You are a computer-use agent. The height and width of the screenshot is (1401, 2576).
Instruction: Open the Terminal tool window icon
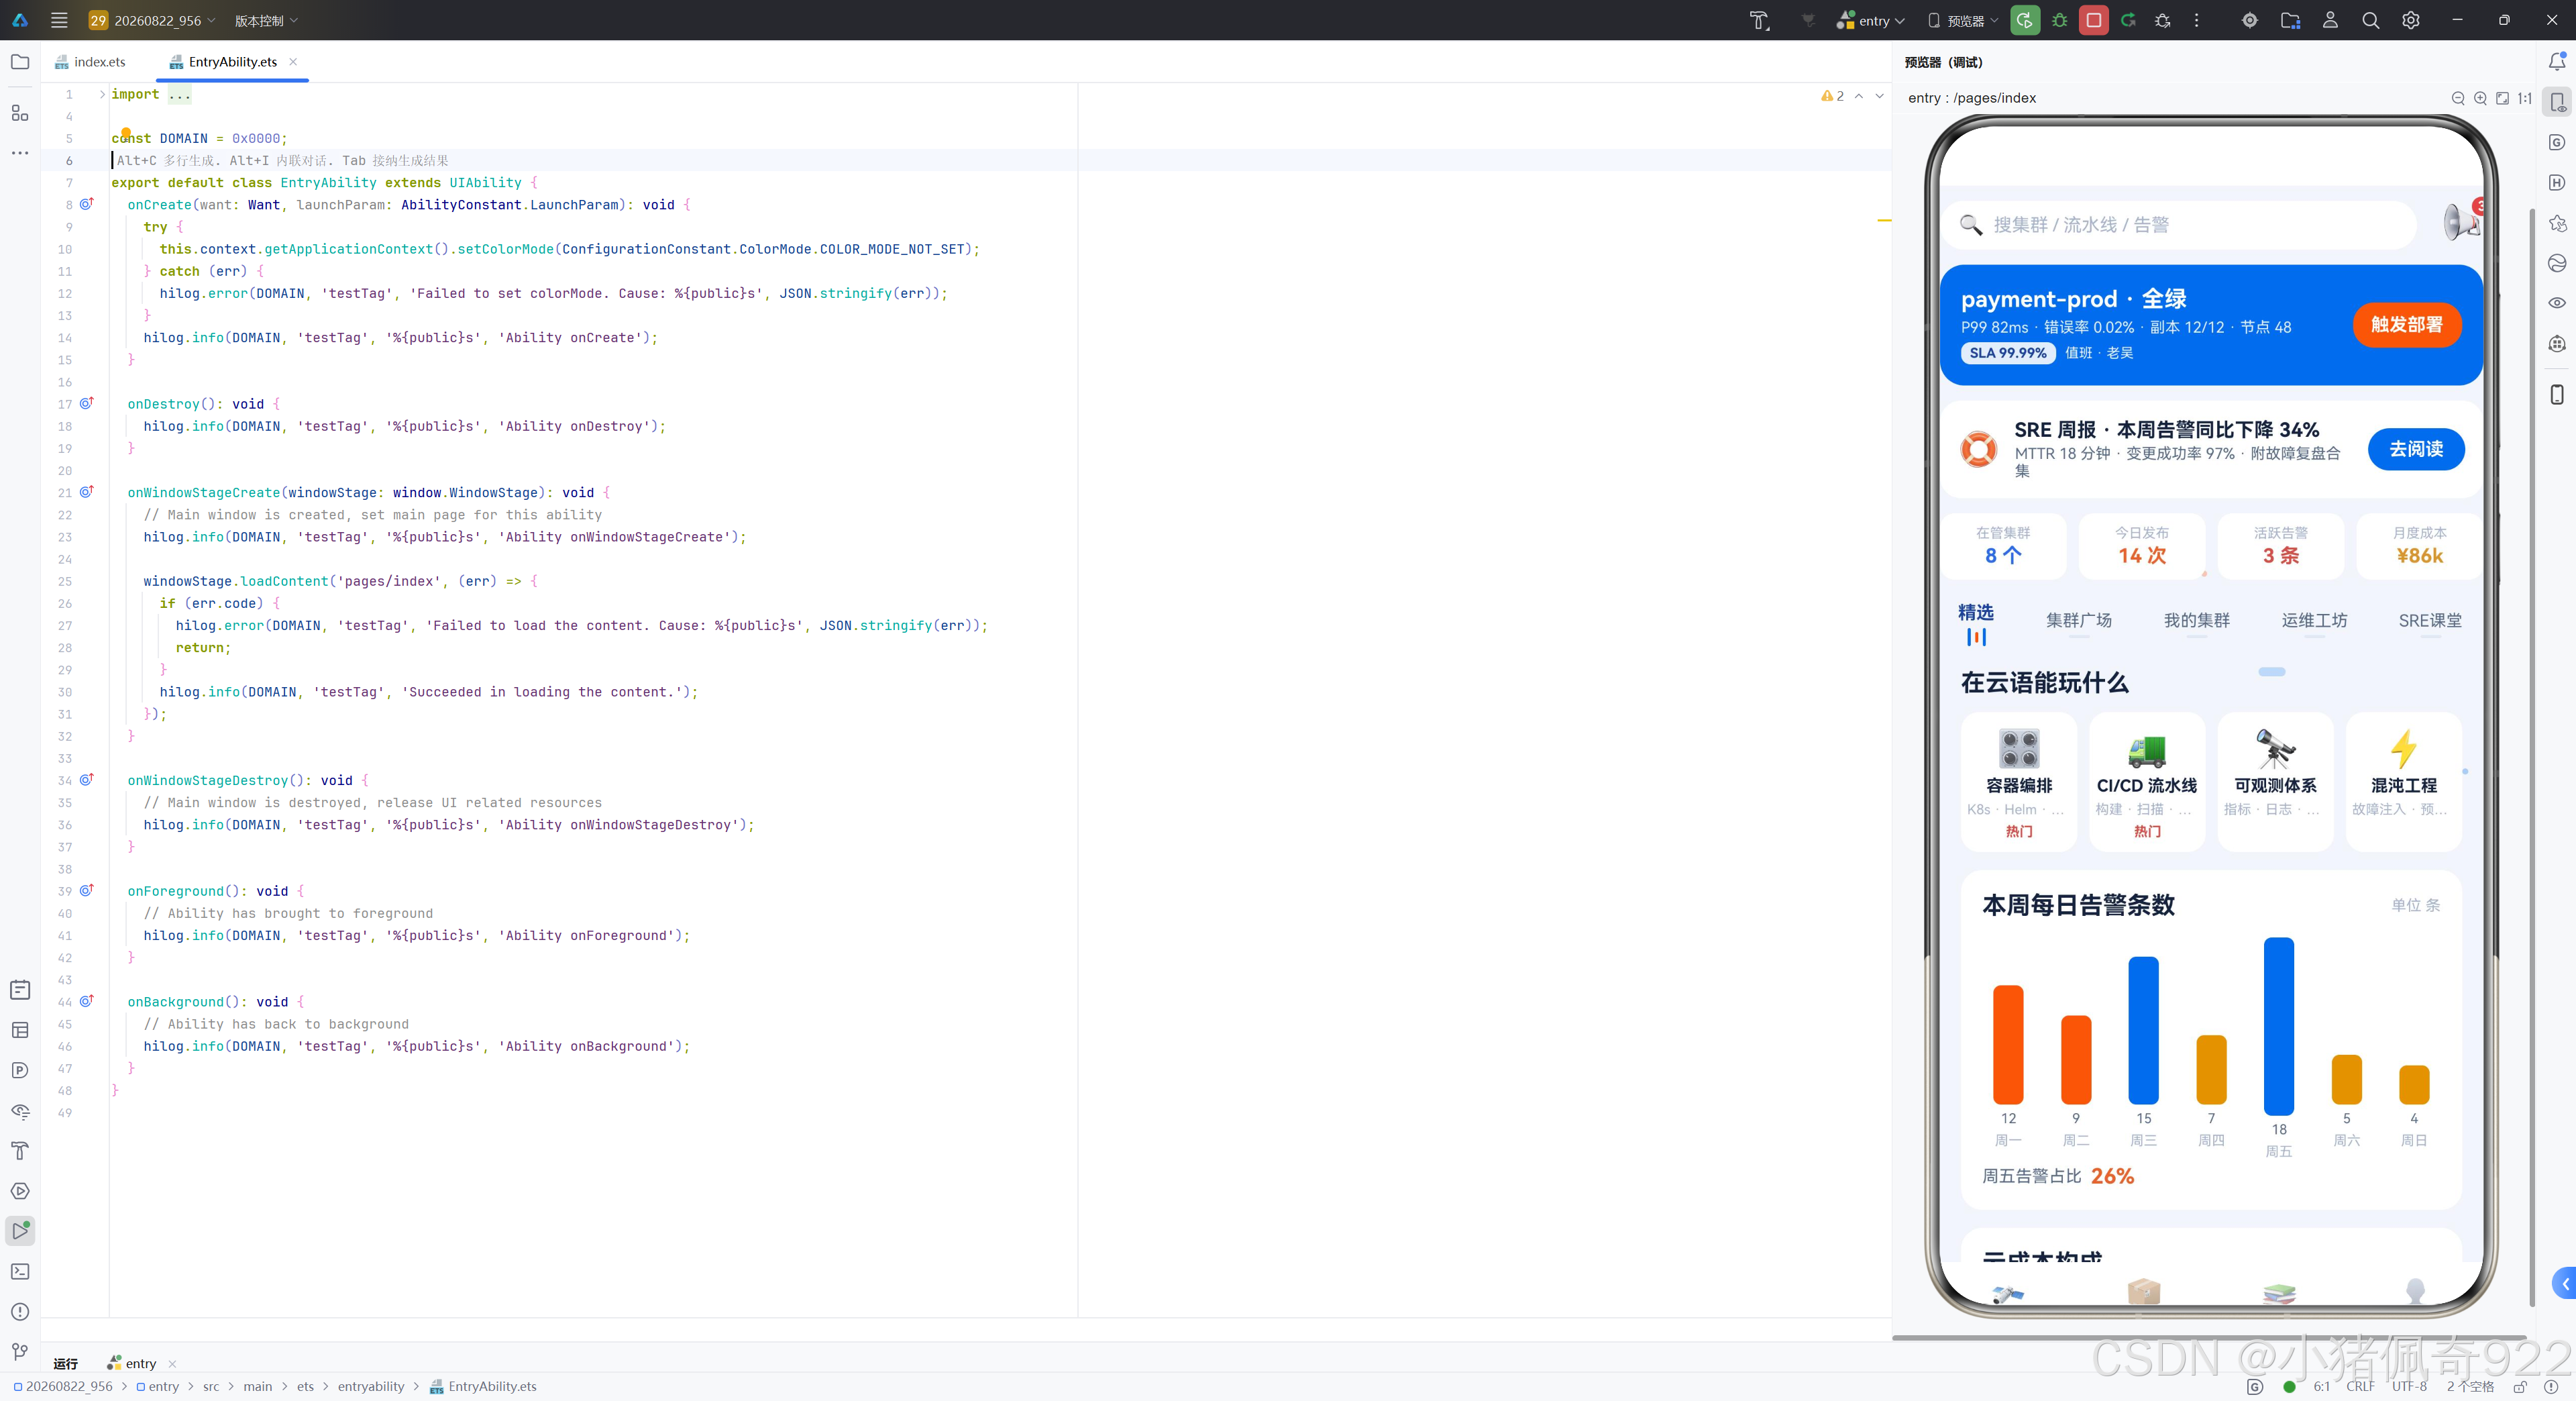click(20, 1271)
